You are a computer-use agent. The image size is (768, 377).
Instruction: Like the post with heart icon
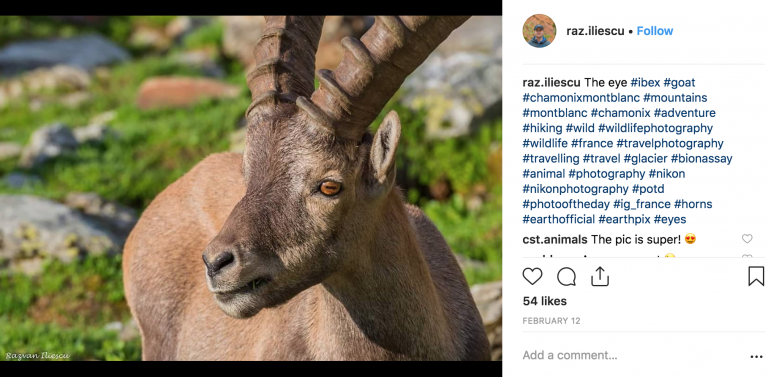532,277
